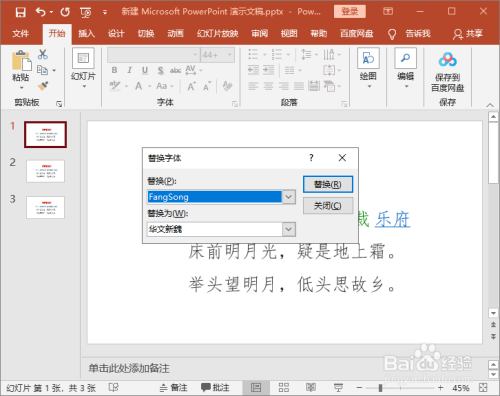Click the 共享 share button

(468, 34)
